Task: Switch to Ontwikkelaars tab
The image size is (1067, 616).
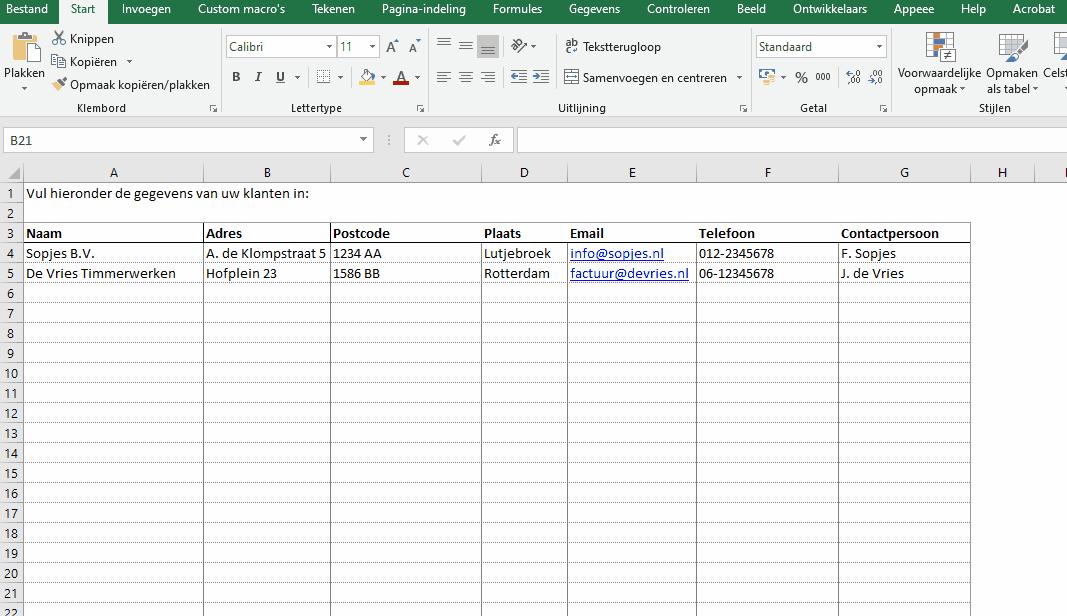Action: click(830, 10)
